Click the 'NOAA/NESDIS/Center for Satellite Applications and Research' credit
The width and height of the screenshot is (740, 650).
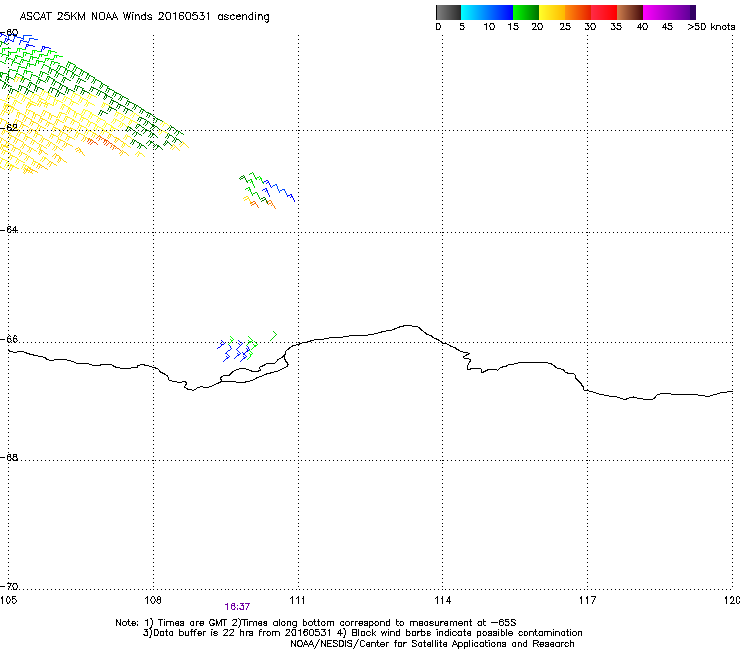click(432, 644)
